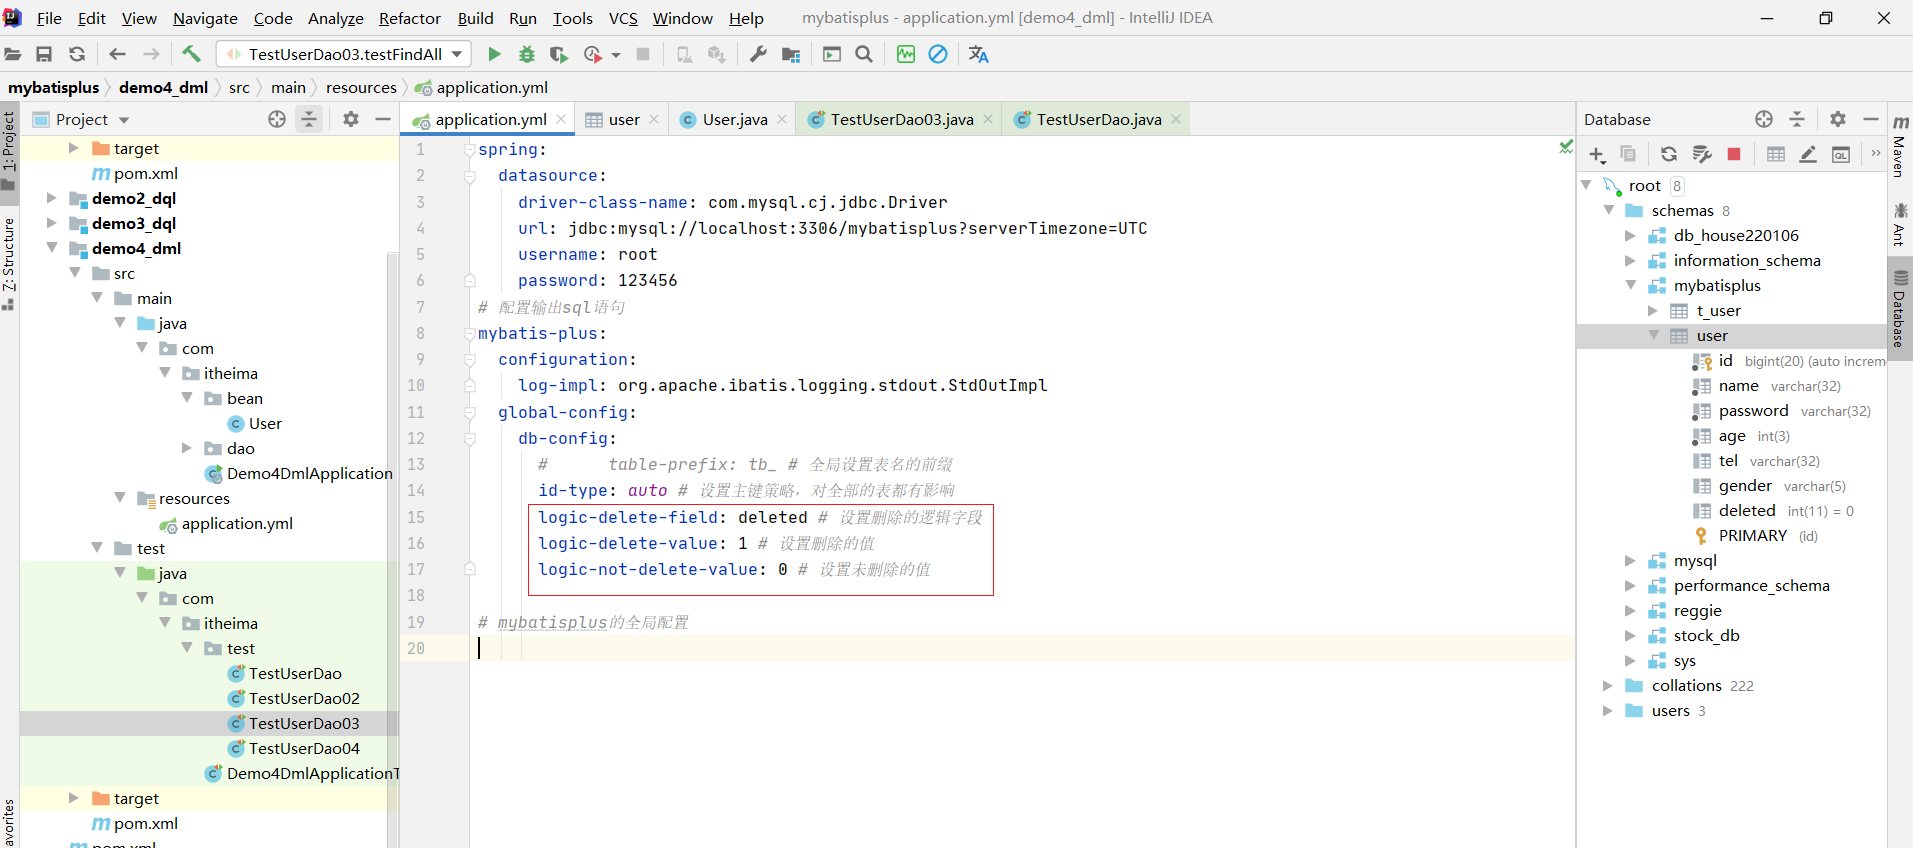Toggle the Structure tool window stripe button
This screenshot has height=848, width=1913.
[x=9, y=262]
